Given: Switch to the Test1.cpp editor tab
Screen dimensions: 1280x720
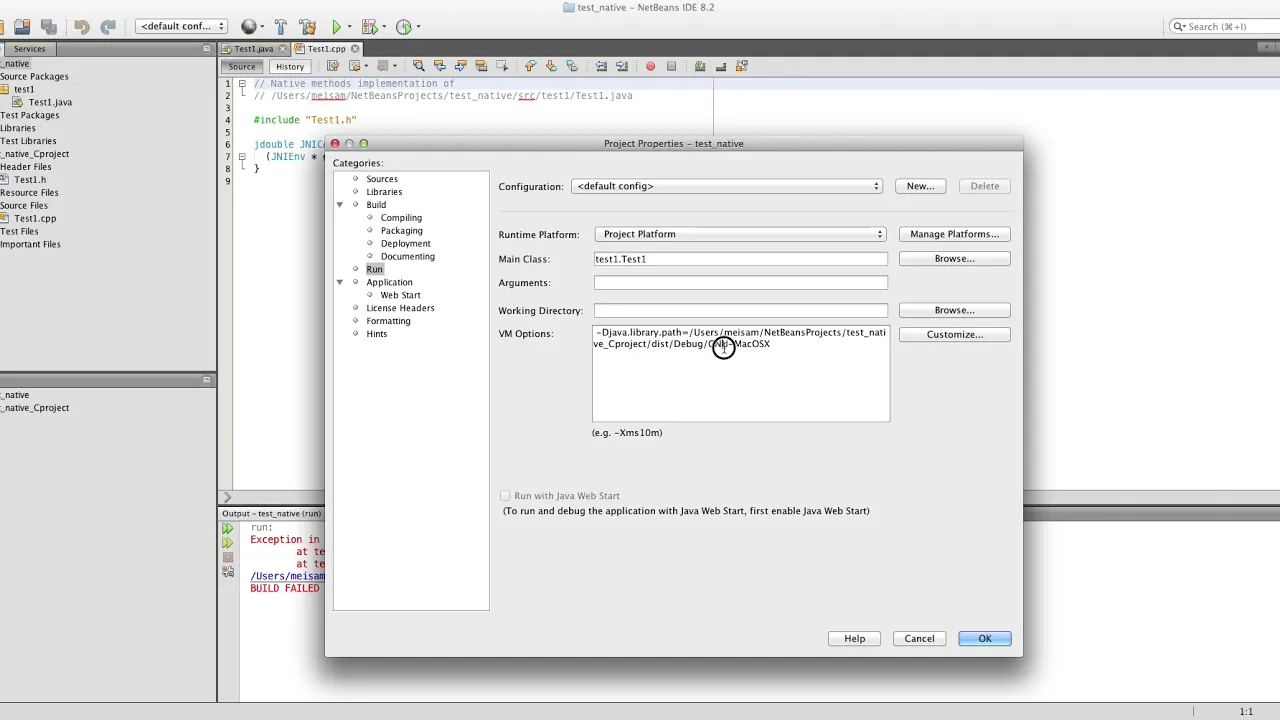Looking at the screenshot, I should pos(326,48).
